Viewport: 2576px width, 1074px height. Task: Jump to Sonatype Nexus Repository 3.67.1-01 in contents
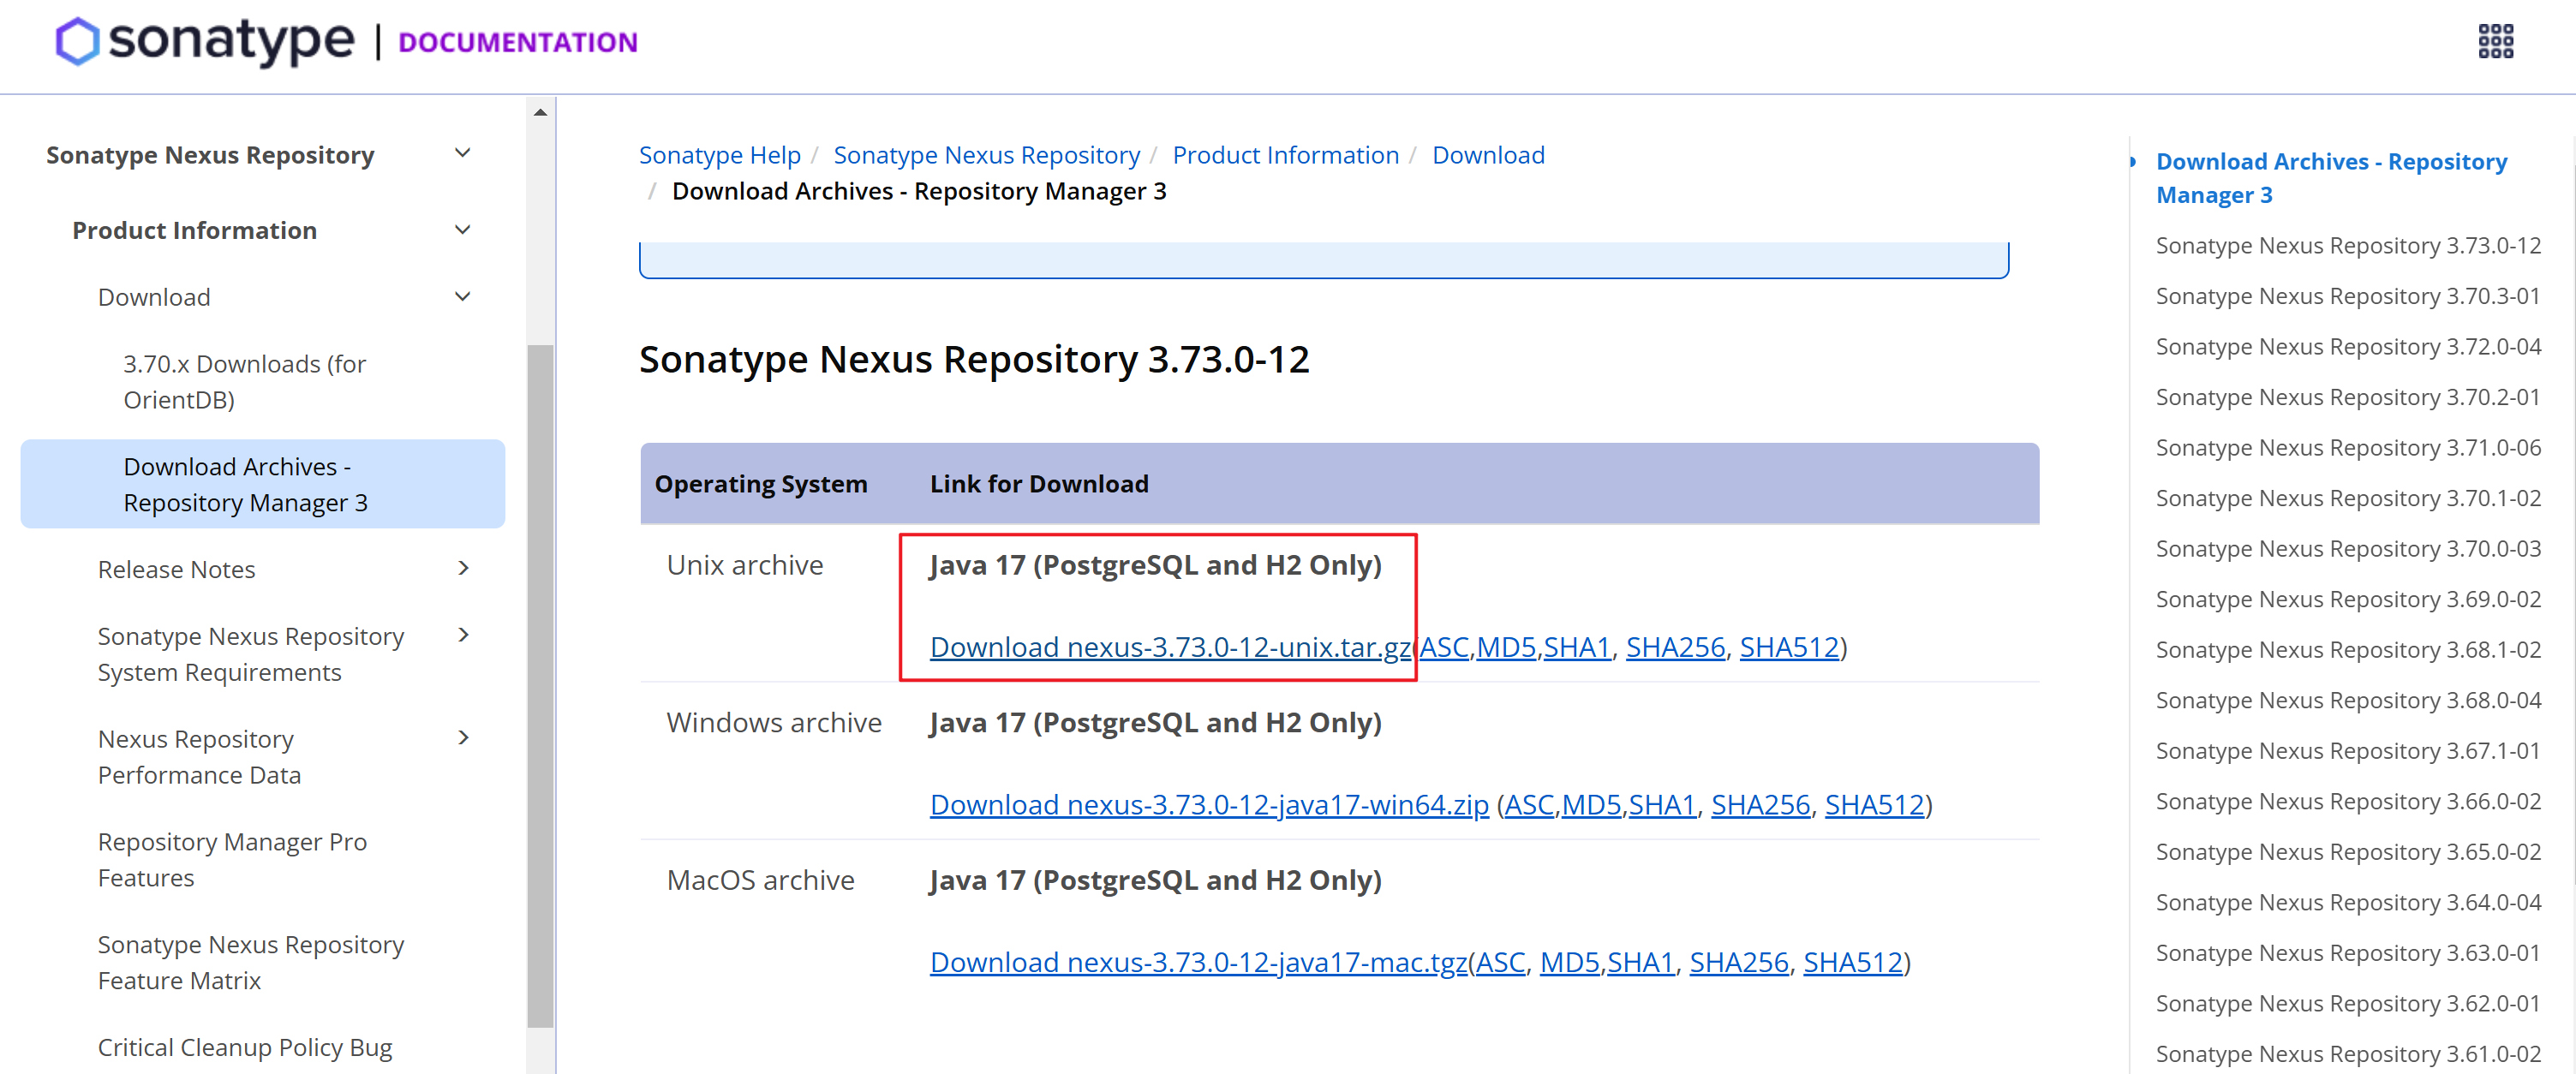[x=2348, y=750]
